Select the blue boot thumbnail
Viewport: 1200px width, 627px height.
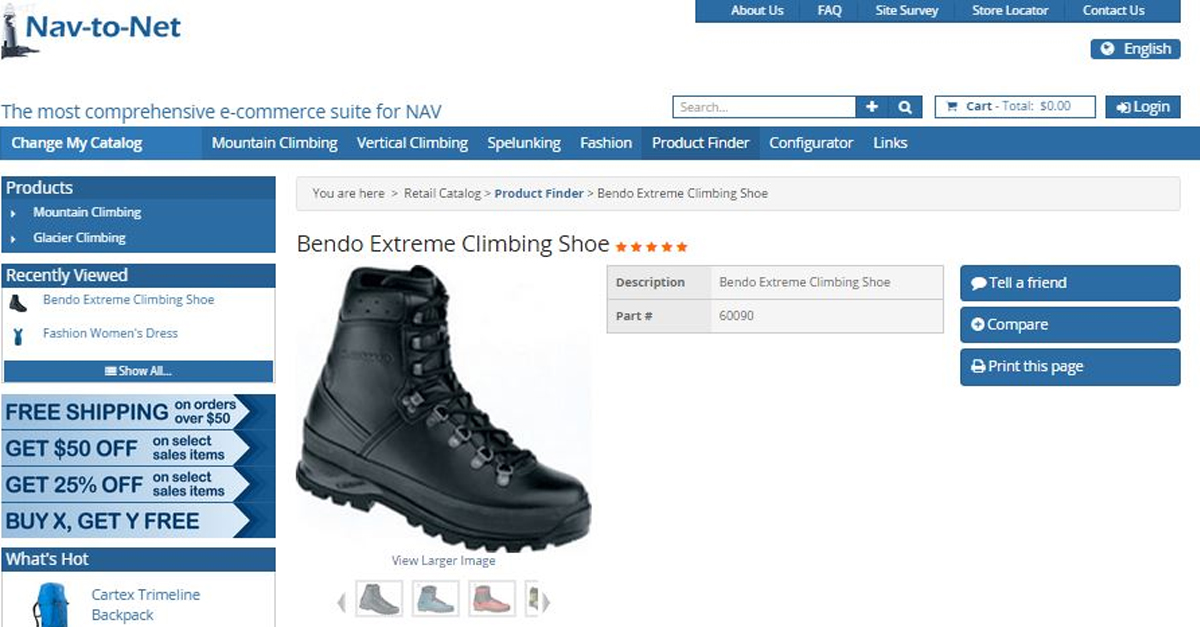(x=435, y=599)
